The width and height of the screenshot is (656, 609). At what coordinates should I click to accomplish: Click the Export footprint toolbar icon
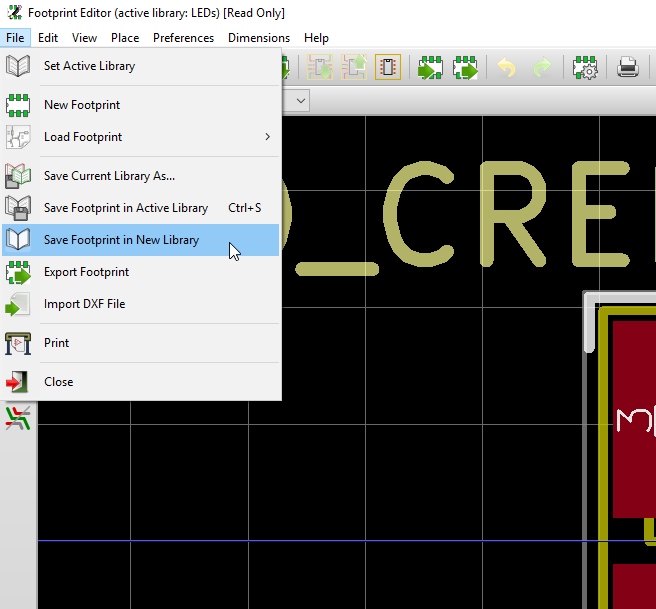click(465, 67)
